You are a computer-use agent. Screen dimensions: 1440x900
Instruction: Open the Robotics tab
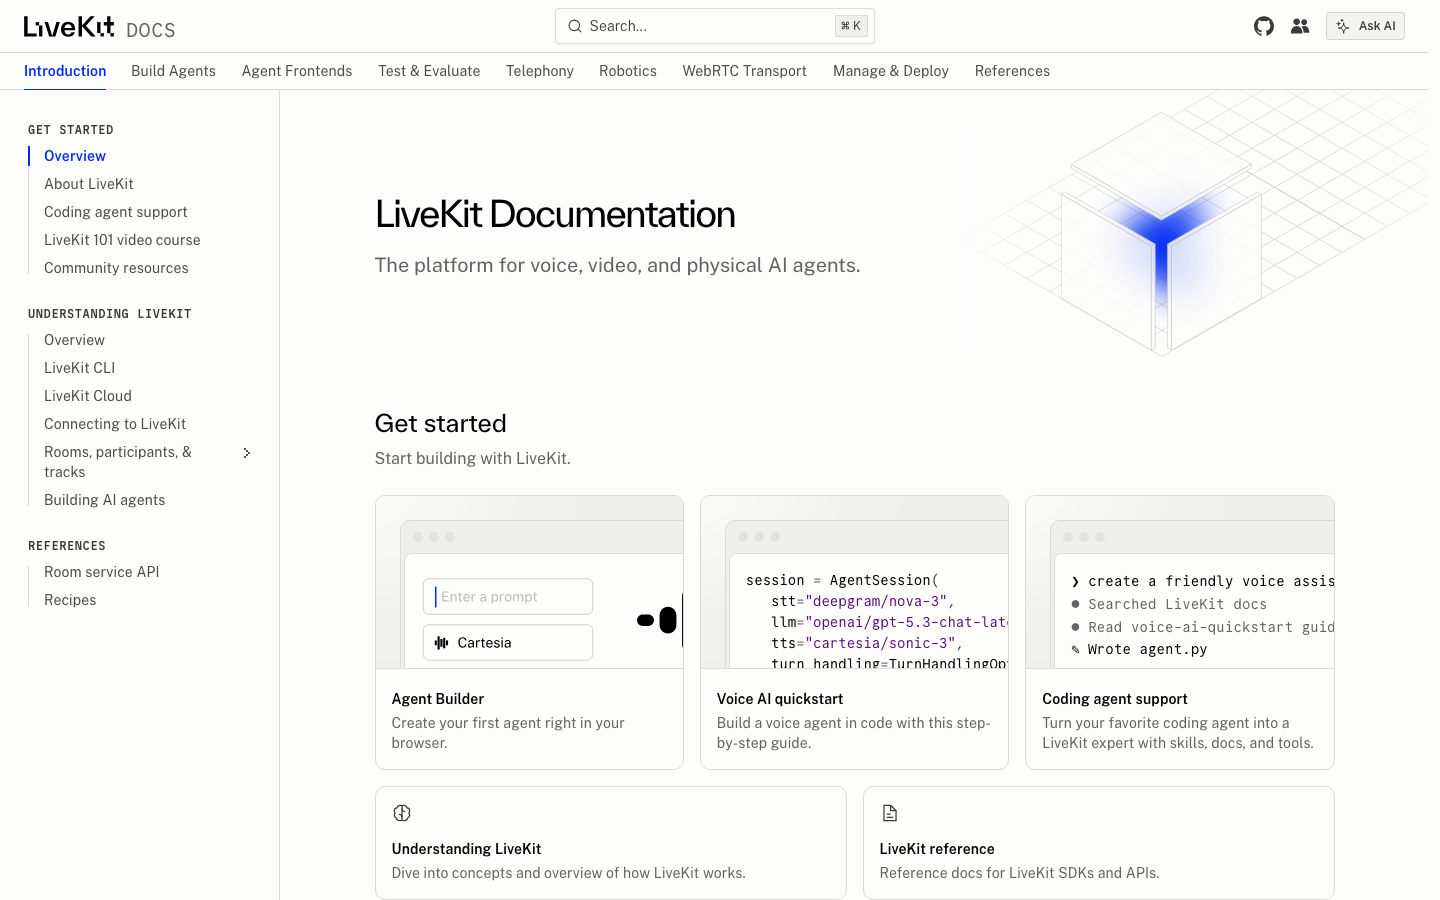628,71
